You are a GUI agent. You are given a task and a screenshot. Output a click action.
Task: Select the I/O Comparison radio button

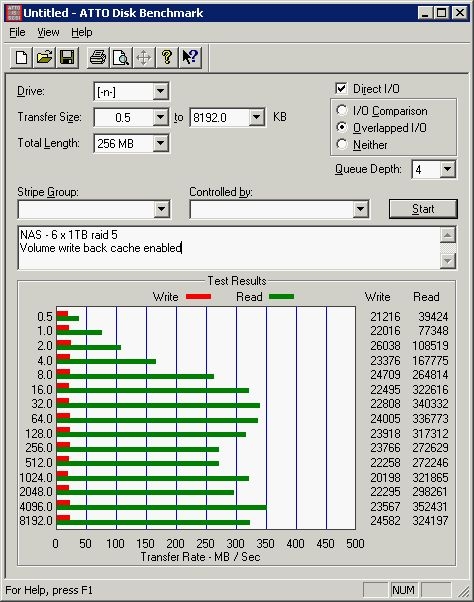(342, 111)
